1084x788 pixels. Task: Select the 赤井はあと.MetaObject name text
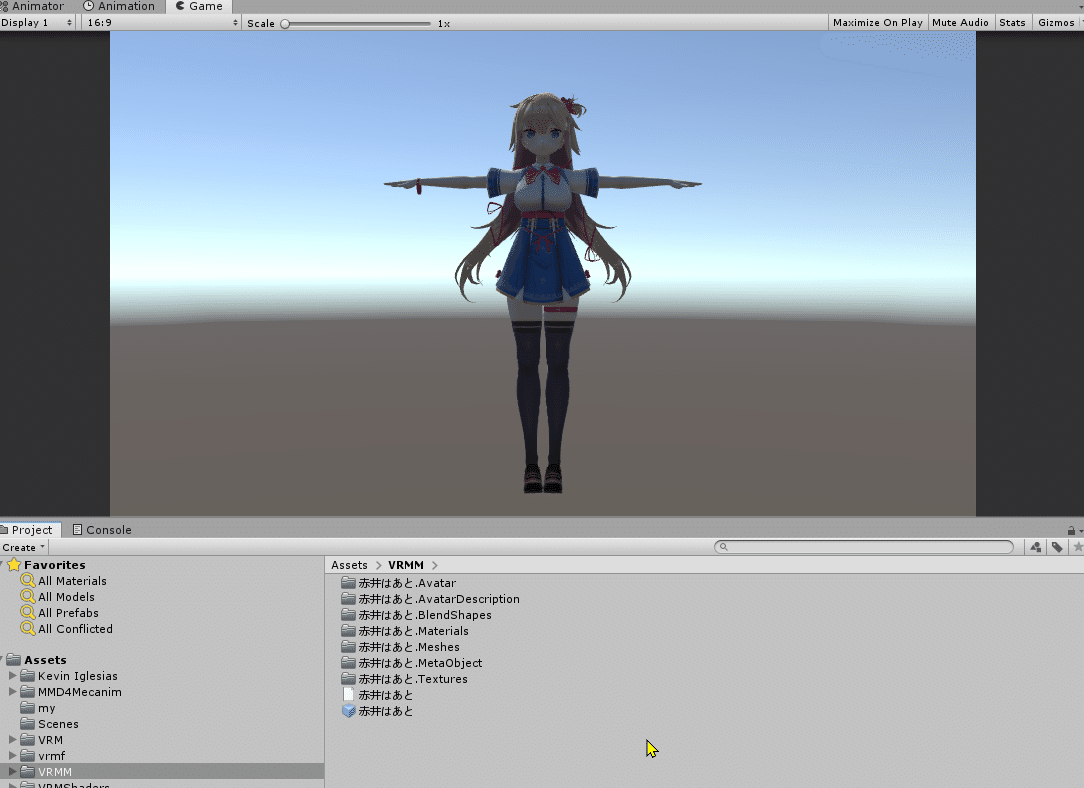coord(420,663)
